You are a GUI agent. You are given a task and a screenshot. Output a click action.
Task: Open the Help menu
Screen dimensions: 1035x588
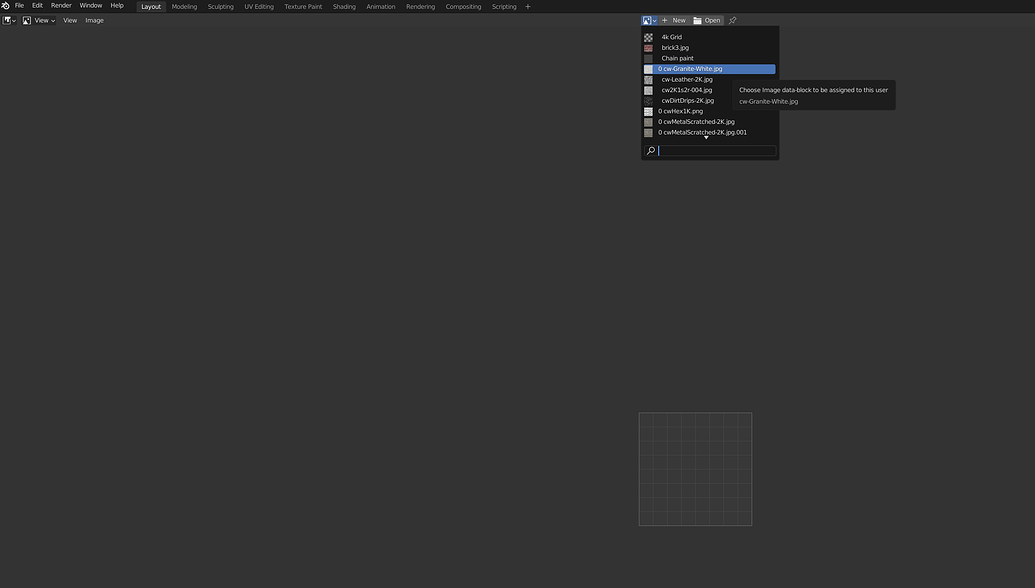pyautogui.click(x=117, y=5)
